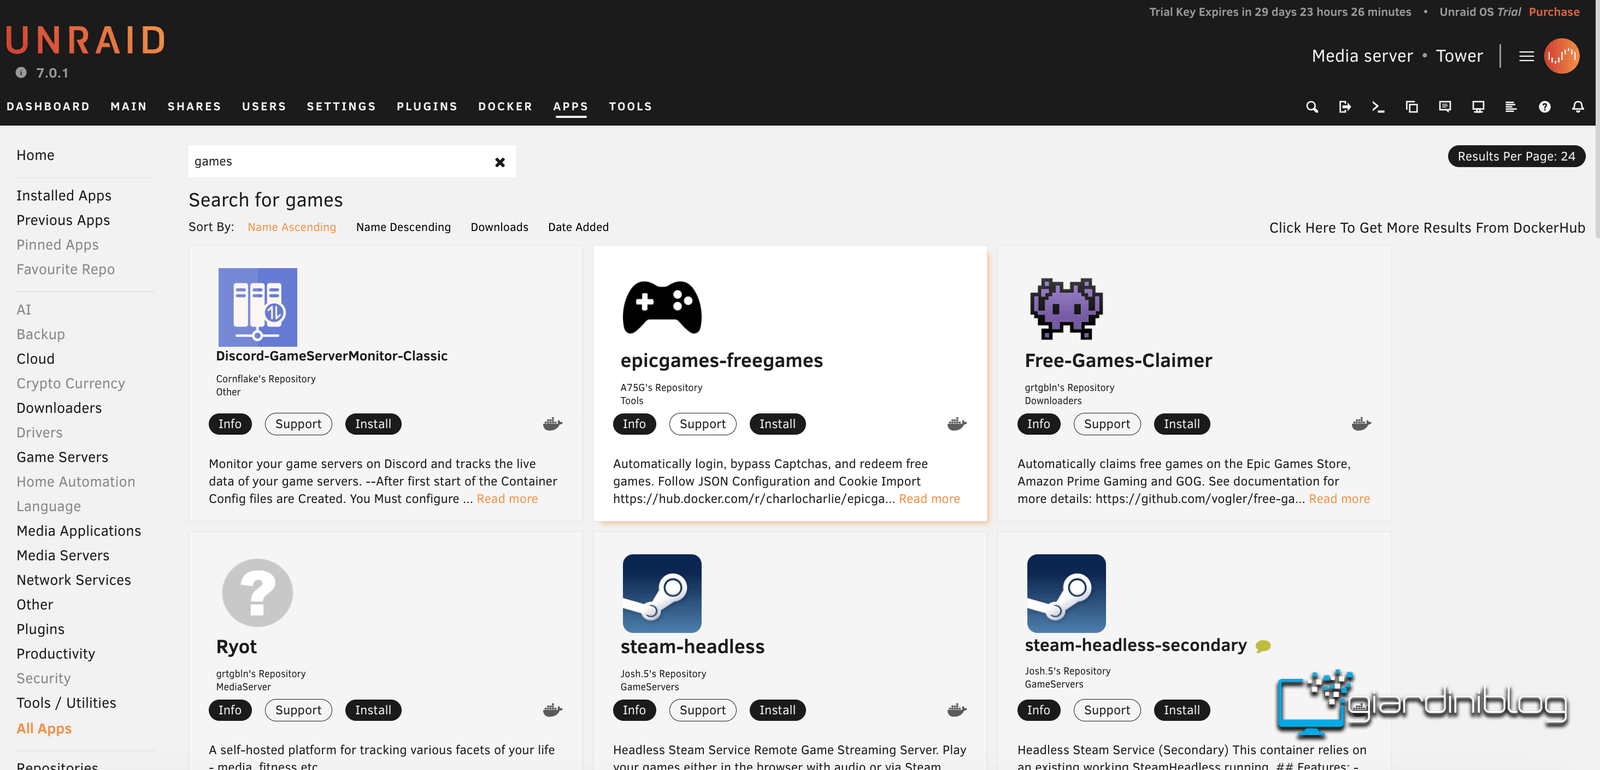1600x770 pixels.
Task: Install epicgames-freegames
Action: [777, 424]
